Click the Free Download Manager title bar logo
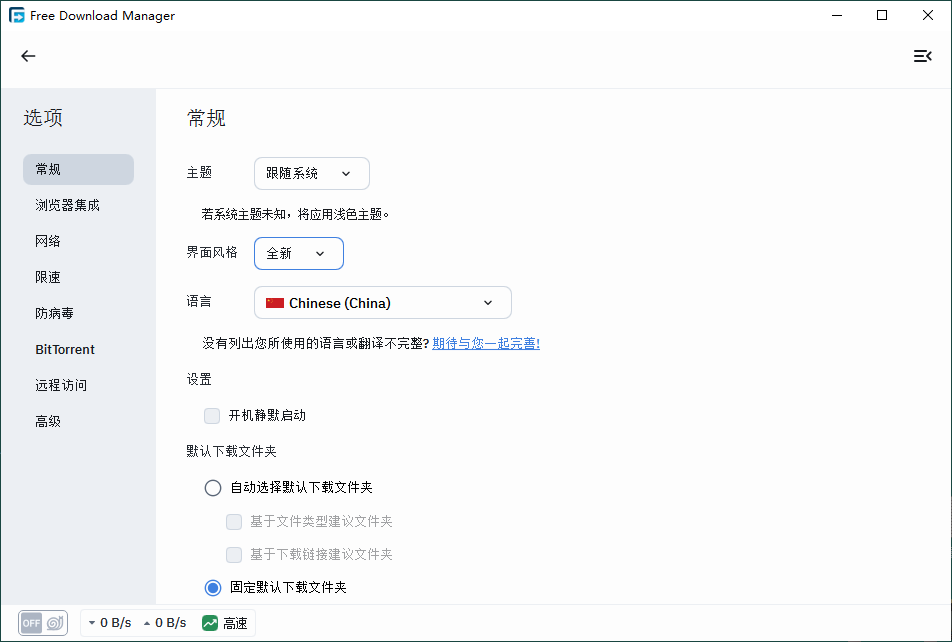 click(17, 15)
